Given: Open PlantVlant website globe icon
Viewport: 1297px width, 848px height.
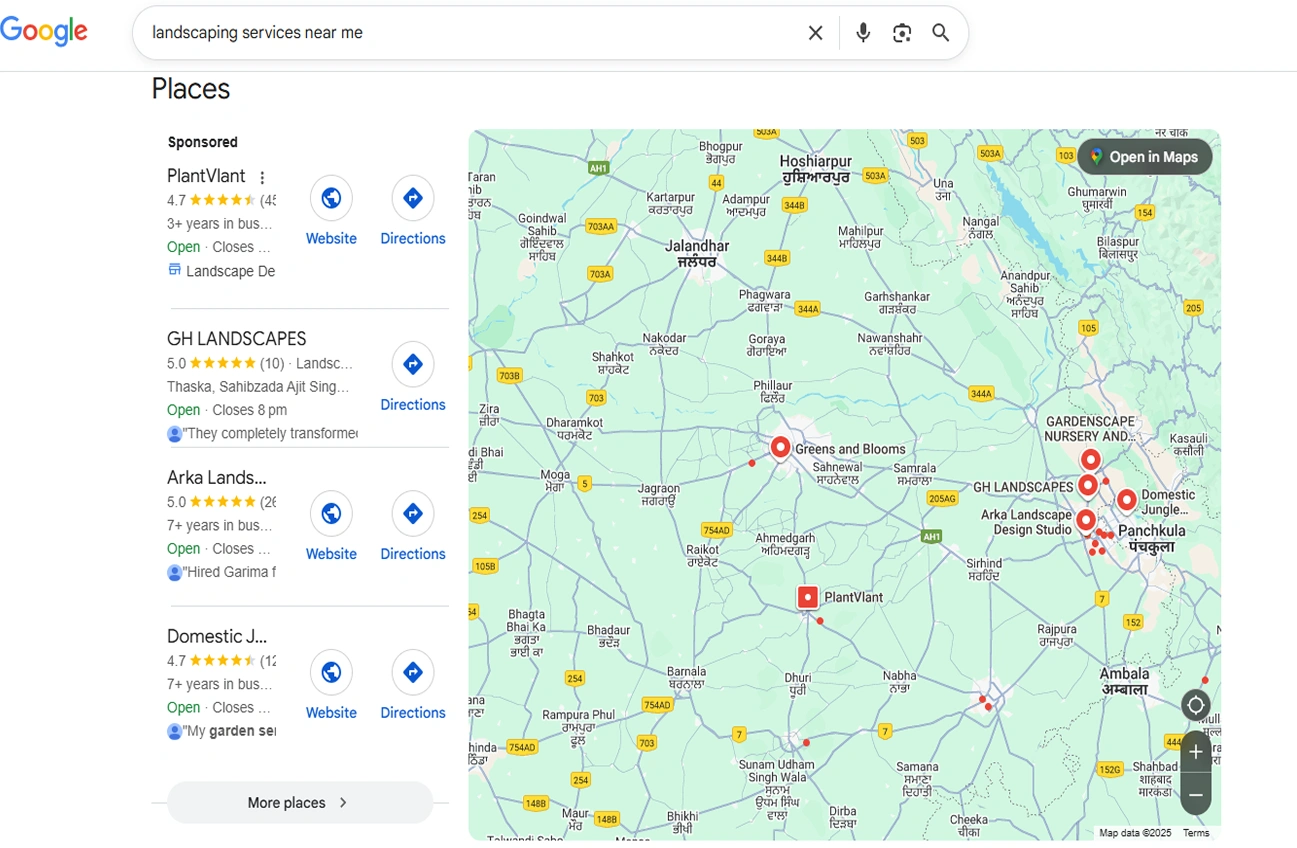Looking at the screenshot, I should pos(331,198).
